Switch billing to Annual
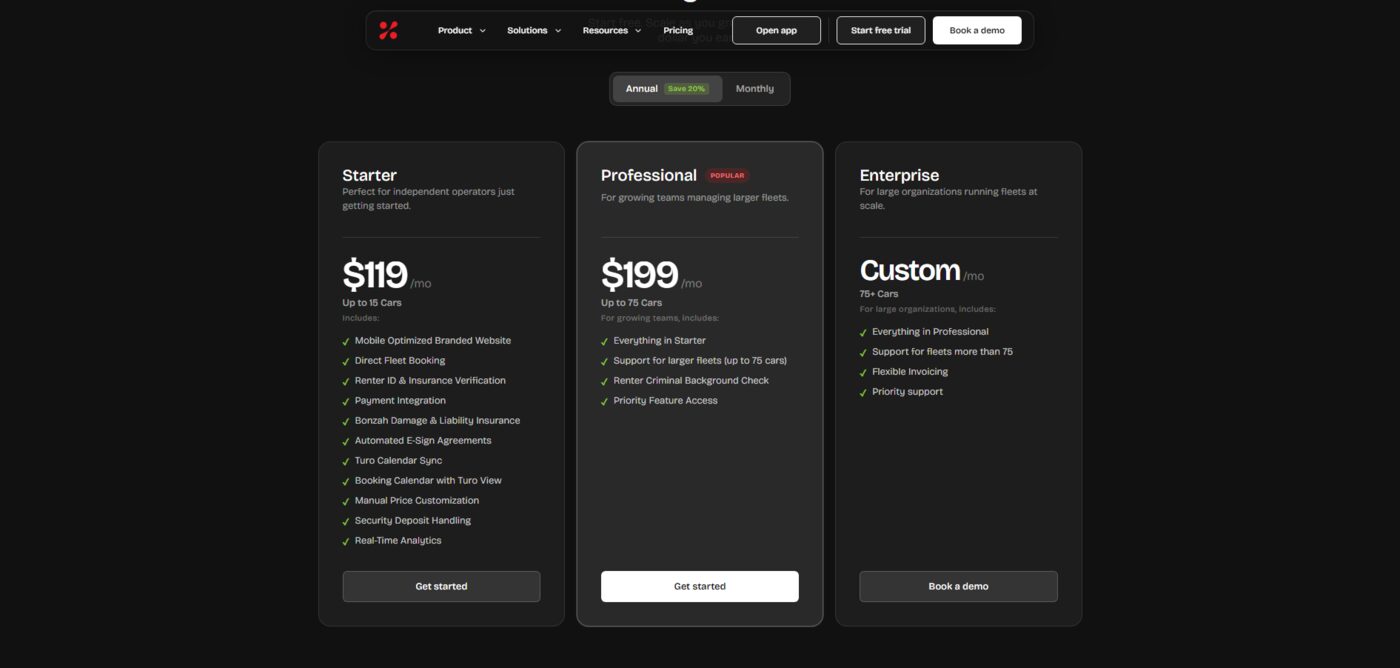 [x=667, y=88]
